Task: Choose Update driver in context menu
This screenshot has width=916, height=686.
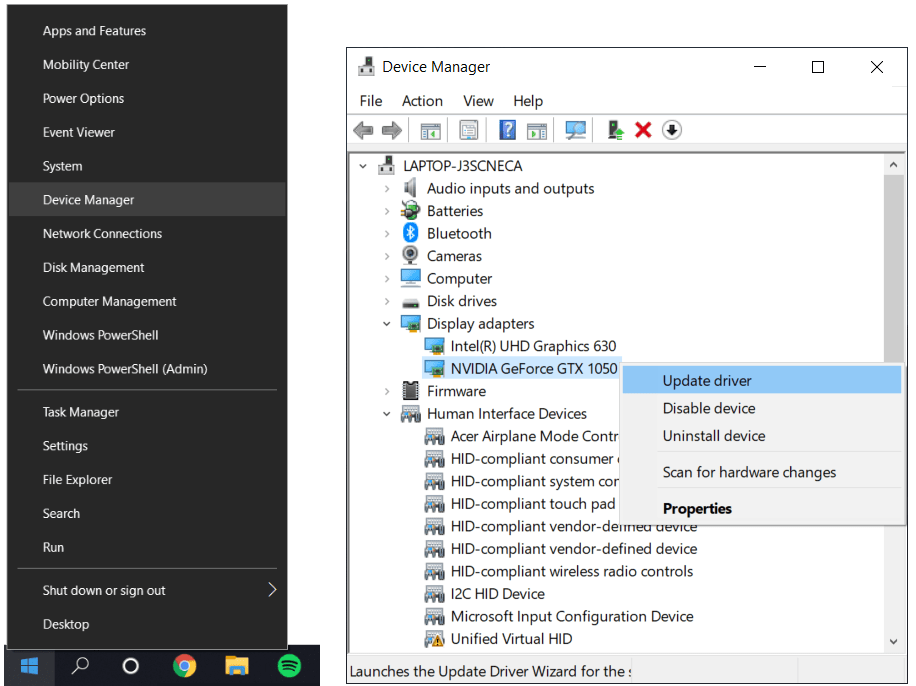Action: (762, 380)
